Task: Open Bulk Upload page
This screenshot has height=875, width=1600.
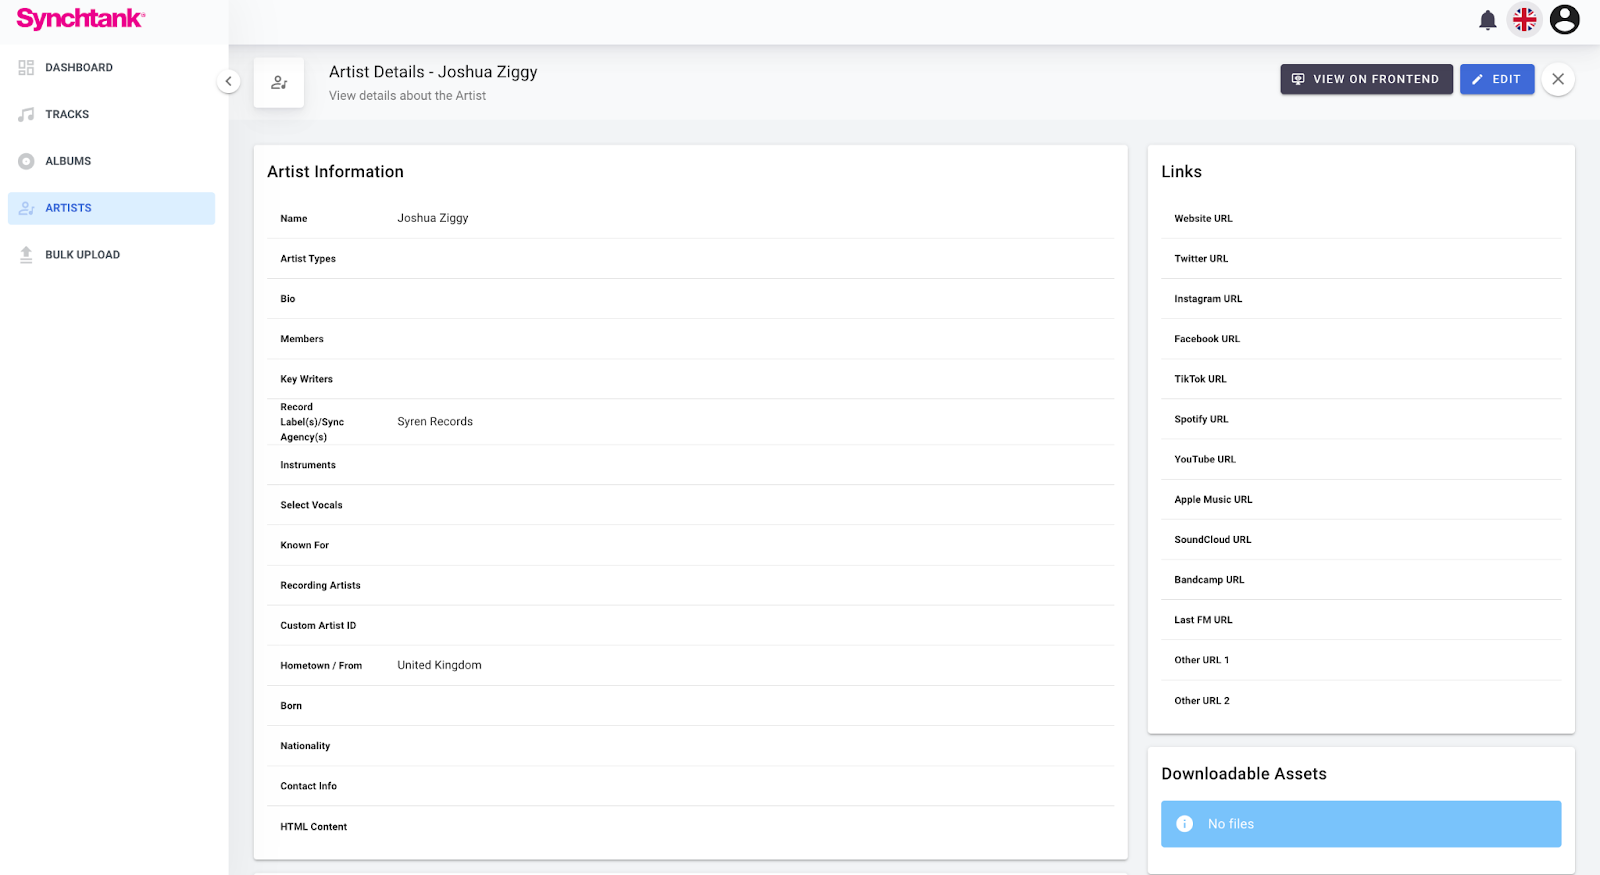Action: (x=82, y=255)
